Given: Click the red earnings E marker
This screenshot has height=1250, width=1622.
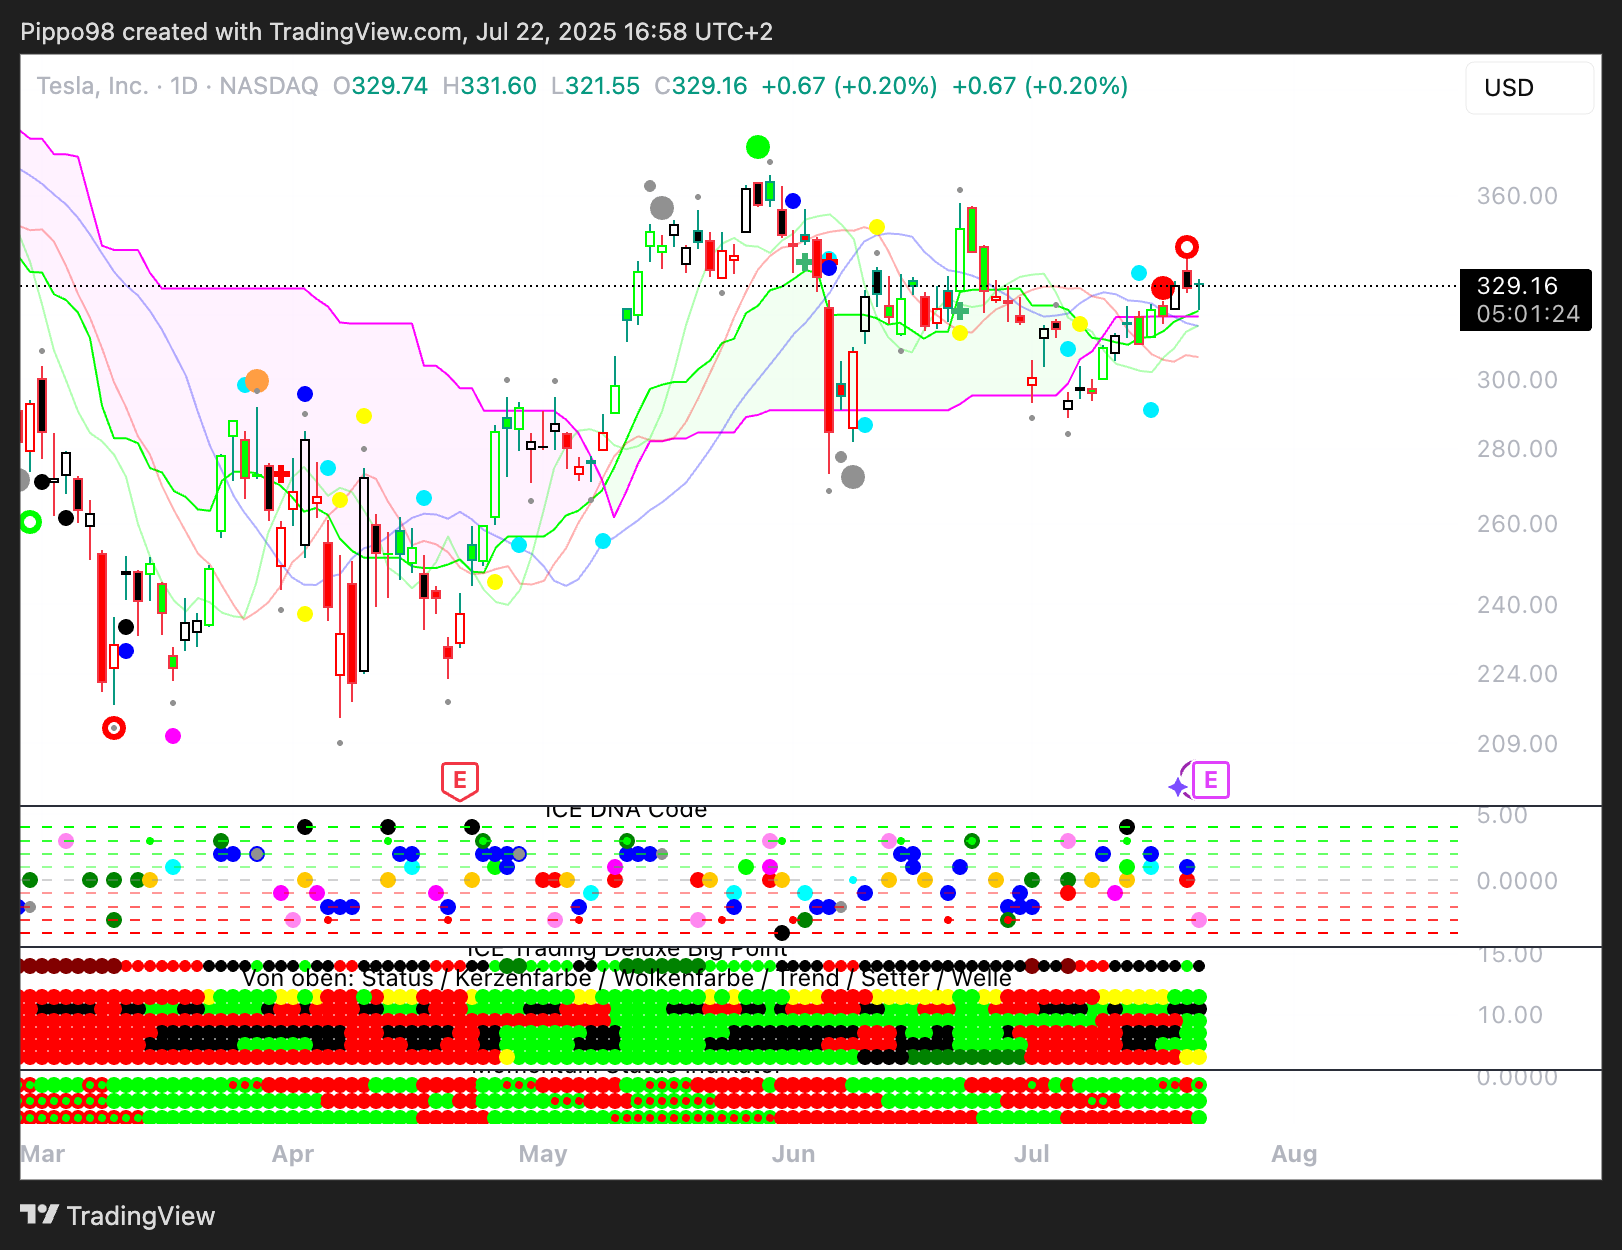Looking at the screenshot, I should [x=460, y=780].
